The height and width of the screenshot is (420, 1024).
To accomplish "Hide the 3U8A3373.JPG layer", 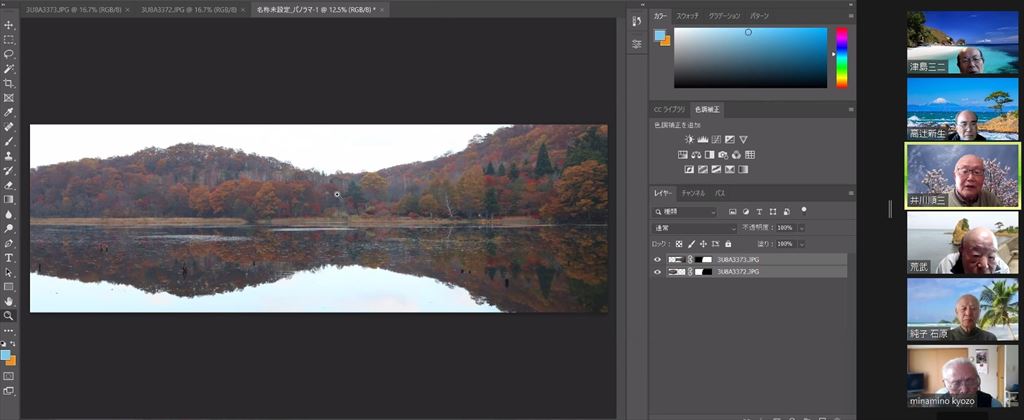I will pyautogui.click(x=658, y=259).
